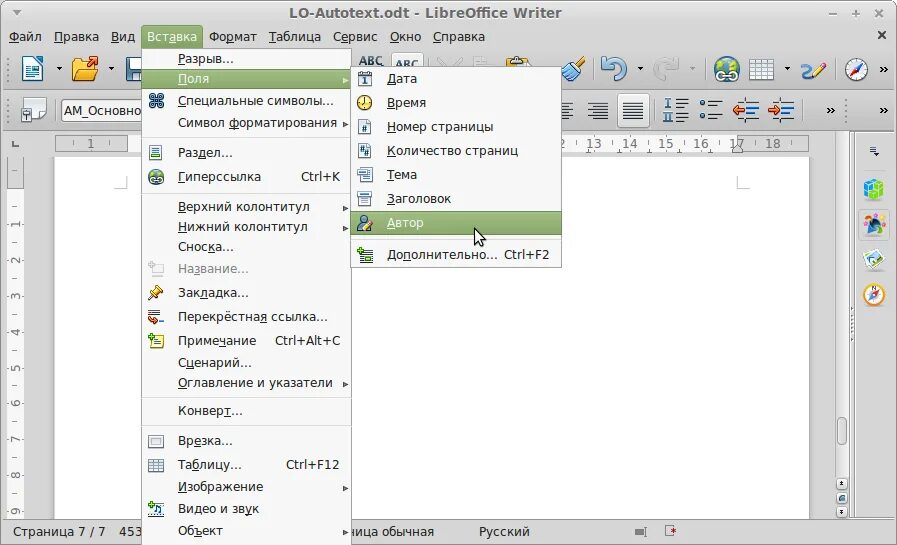Screen dimensions: 897x545
Task: Open the Сервис menu
Action: 355,37
